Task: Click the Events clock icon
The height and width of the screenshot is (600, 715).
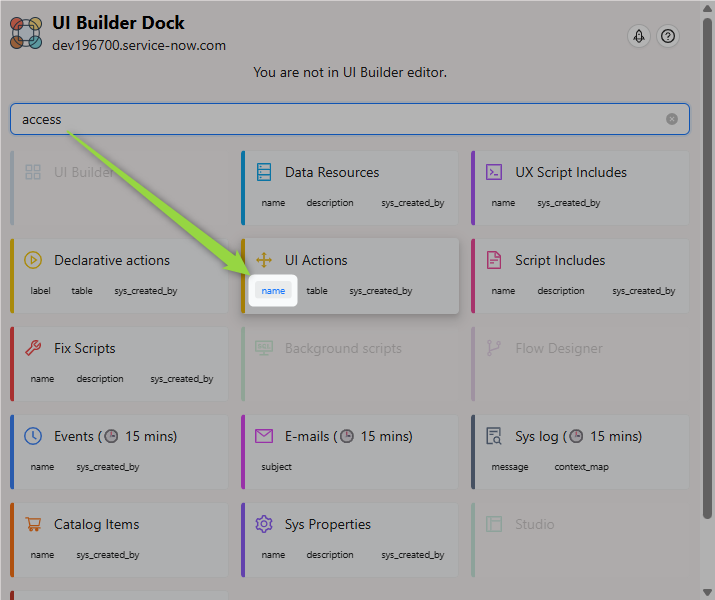Action: 33,436
